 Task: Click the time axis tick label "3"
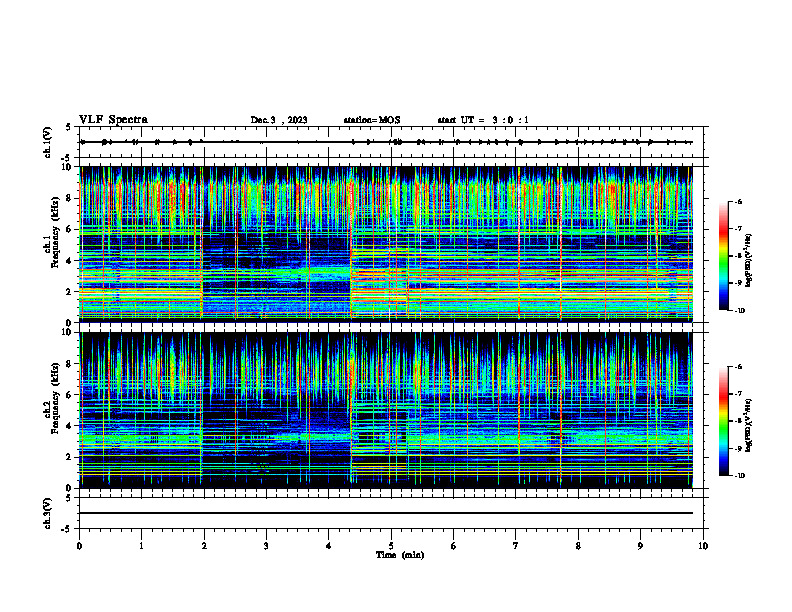(266, 546)
